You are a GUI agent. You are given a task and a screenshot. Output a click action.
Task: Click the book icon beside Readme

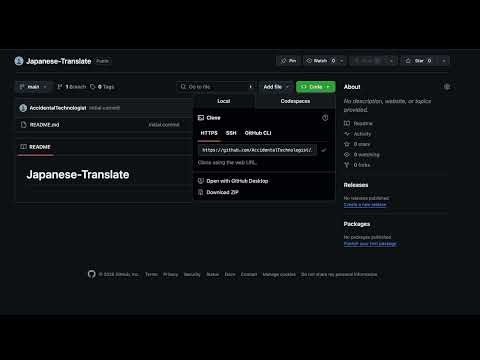click(x=347, y=123)
